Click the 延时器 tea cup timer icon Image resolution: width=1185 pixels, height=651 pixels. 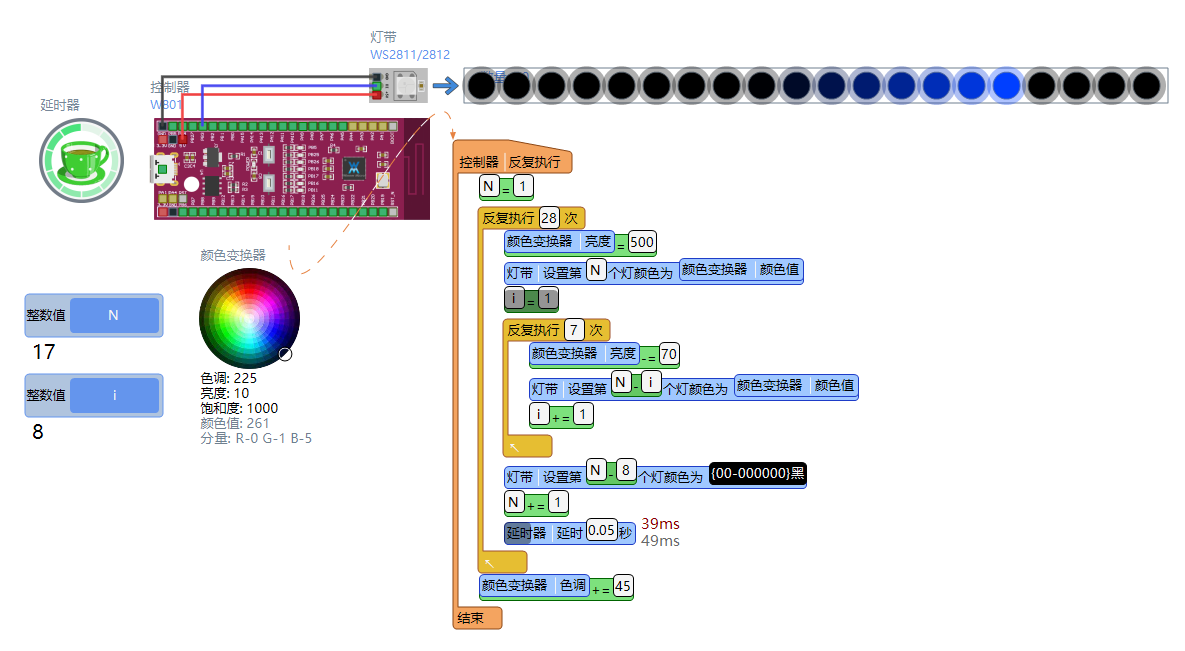click(x=80, y=160)
